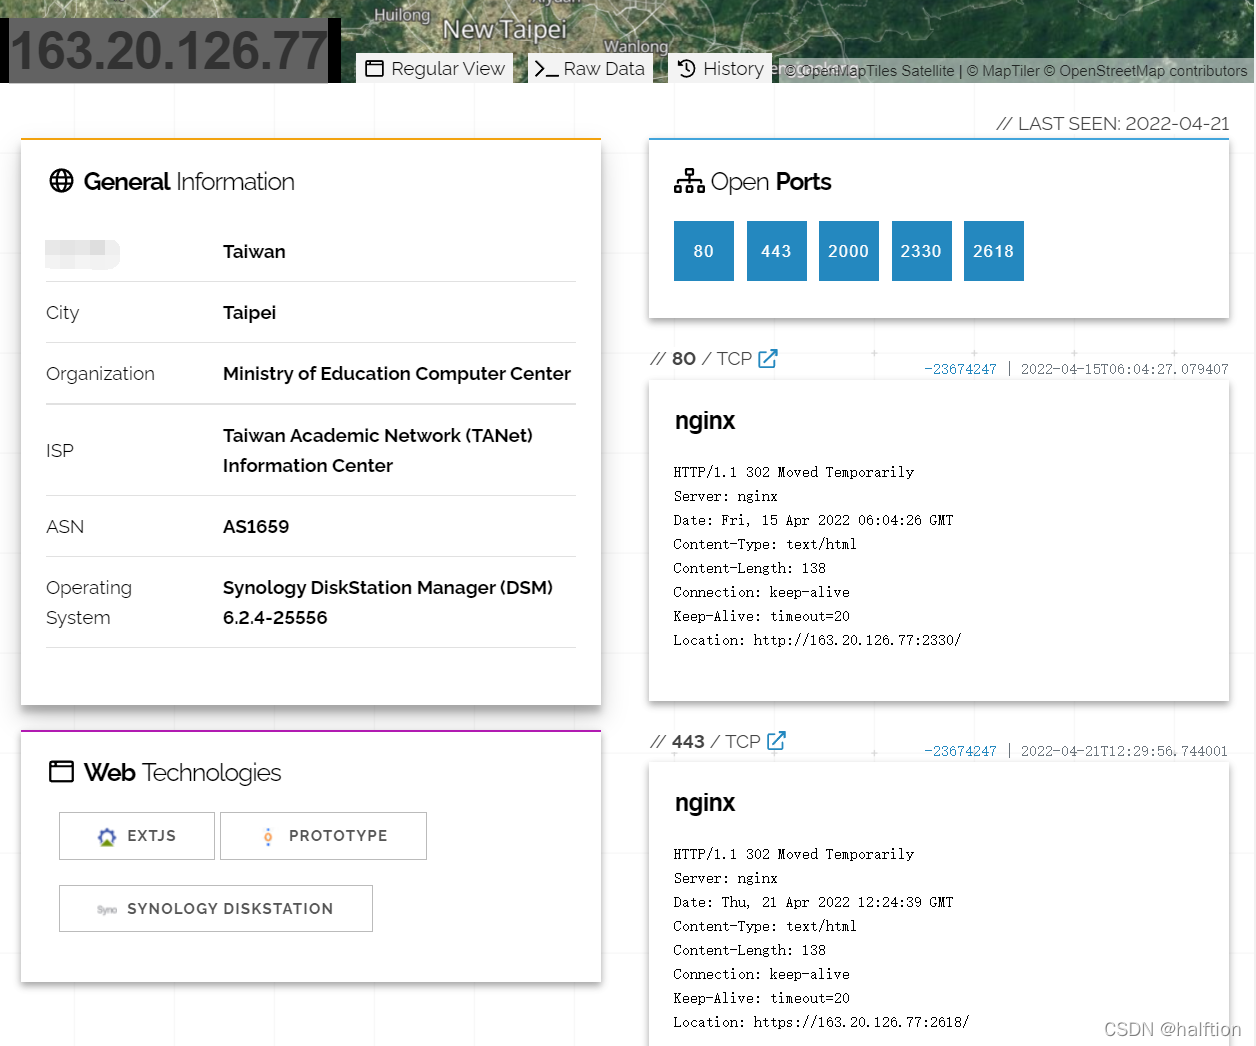1256x1046 pixels.
Task: Click the LAST SEEN: 2022-04-21 text
Action: click(x=1113, y=124)
